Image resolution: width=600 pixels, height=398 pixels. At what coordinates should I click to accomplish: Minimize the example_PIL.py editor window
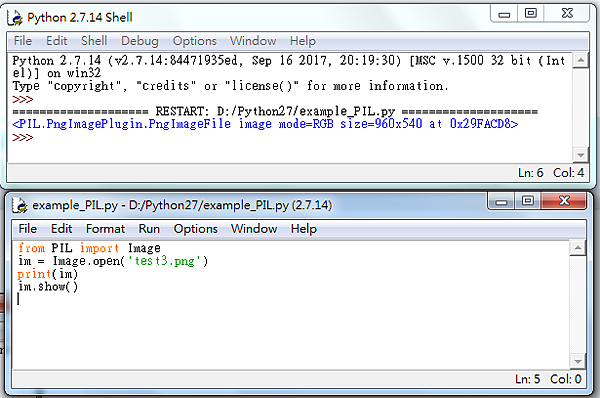(x=501, y=201)
